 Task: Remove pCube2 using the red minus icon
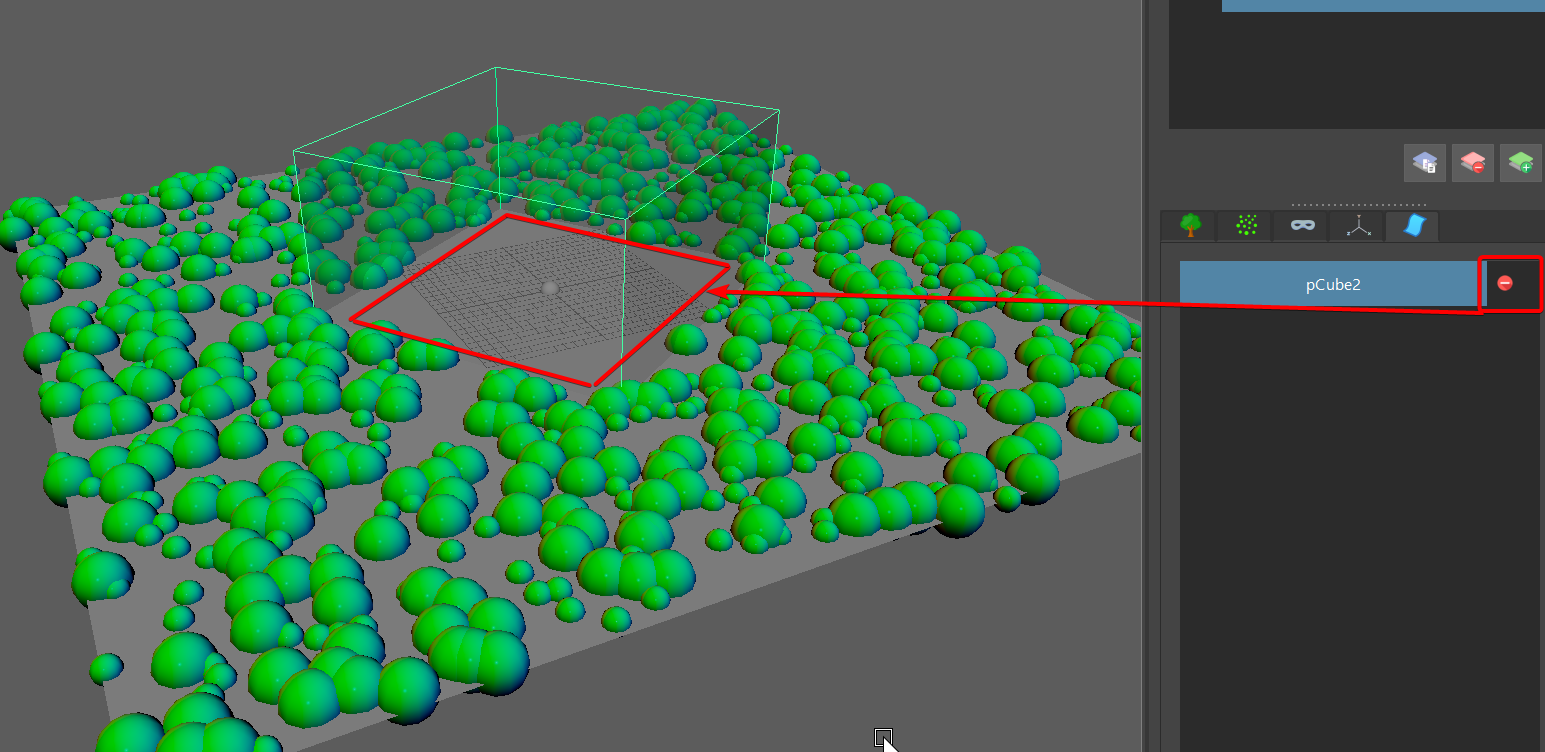[1505, 284]
